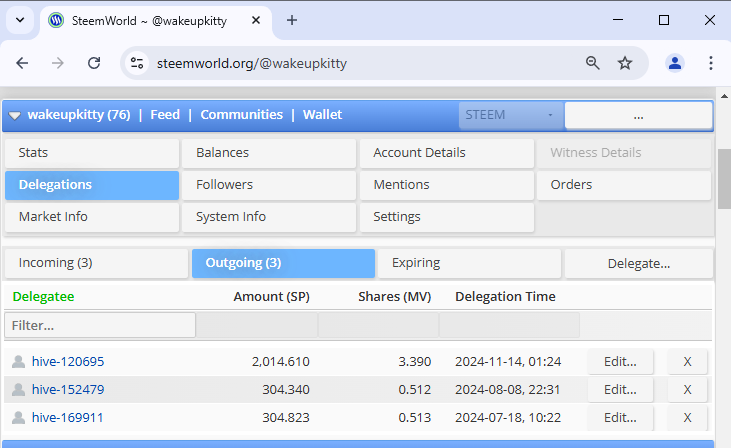This screenshot has height=448, width=731.
Task: Open the new tab plus button
Action: click(292, 21)
